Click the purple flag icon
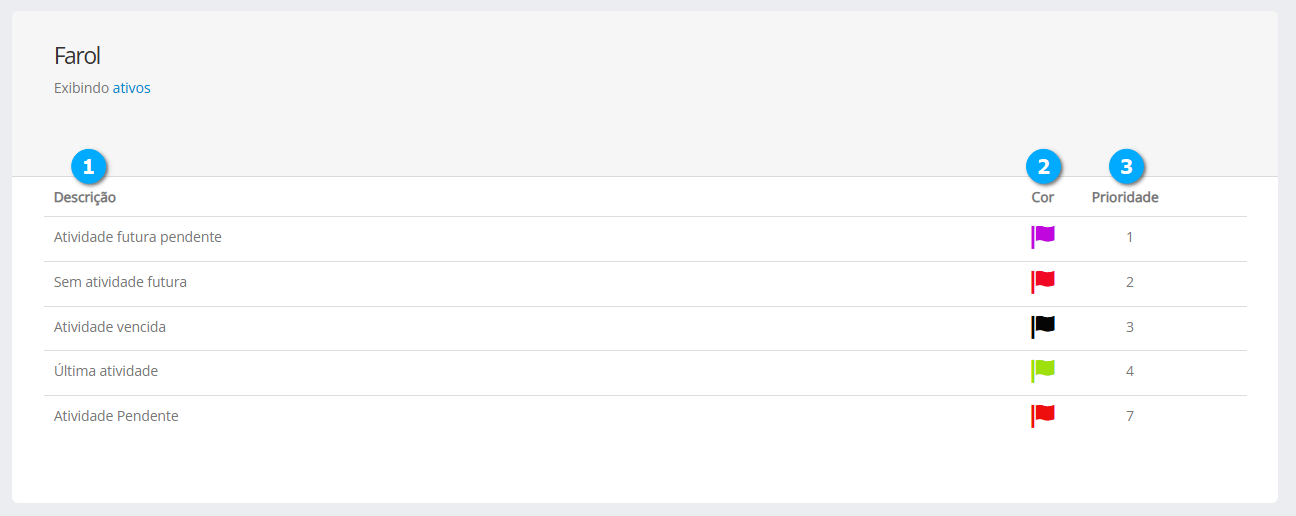Image resolution: width=1296 pixels, height=516 pixels. point(1043,236)
